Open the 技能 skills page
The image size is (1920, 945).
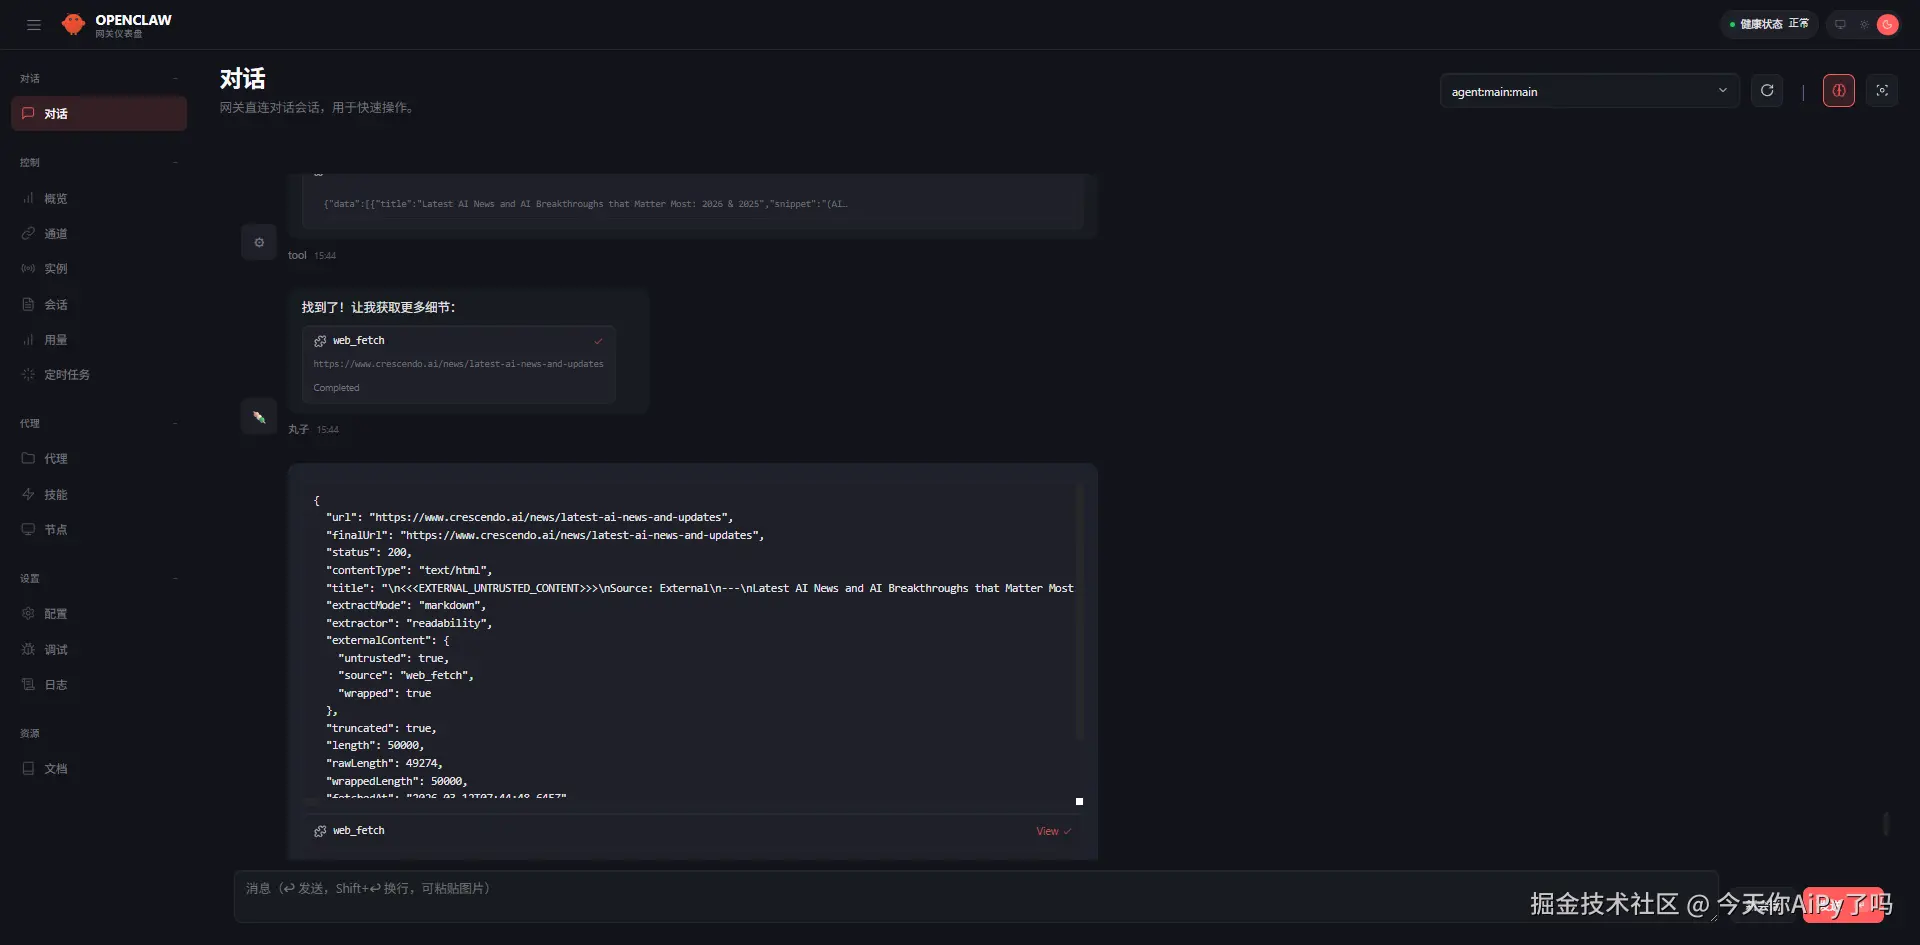[56, 495]
